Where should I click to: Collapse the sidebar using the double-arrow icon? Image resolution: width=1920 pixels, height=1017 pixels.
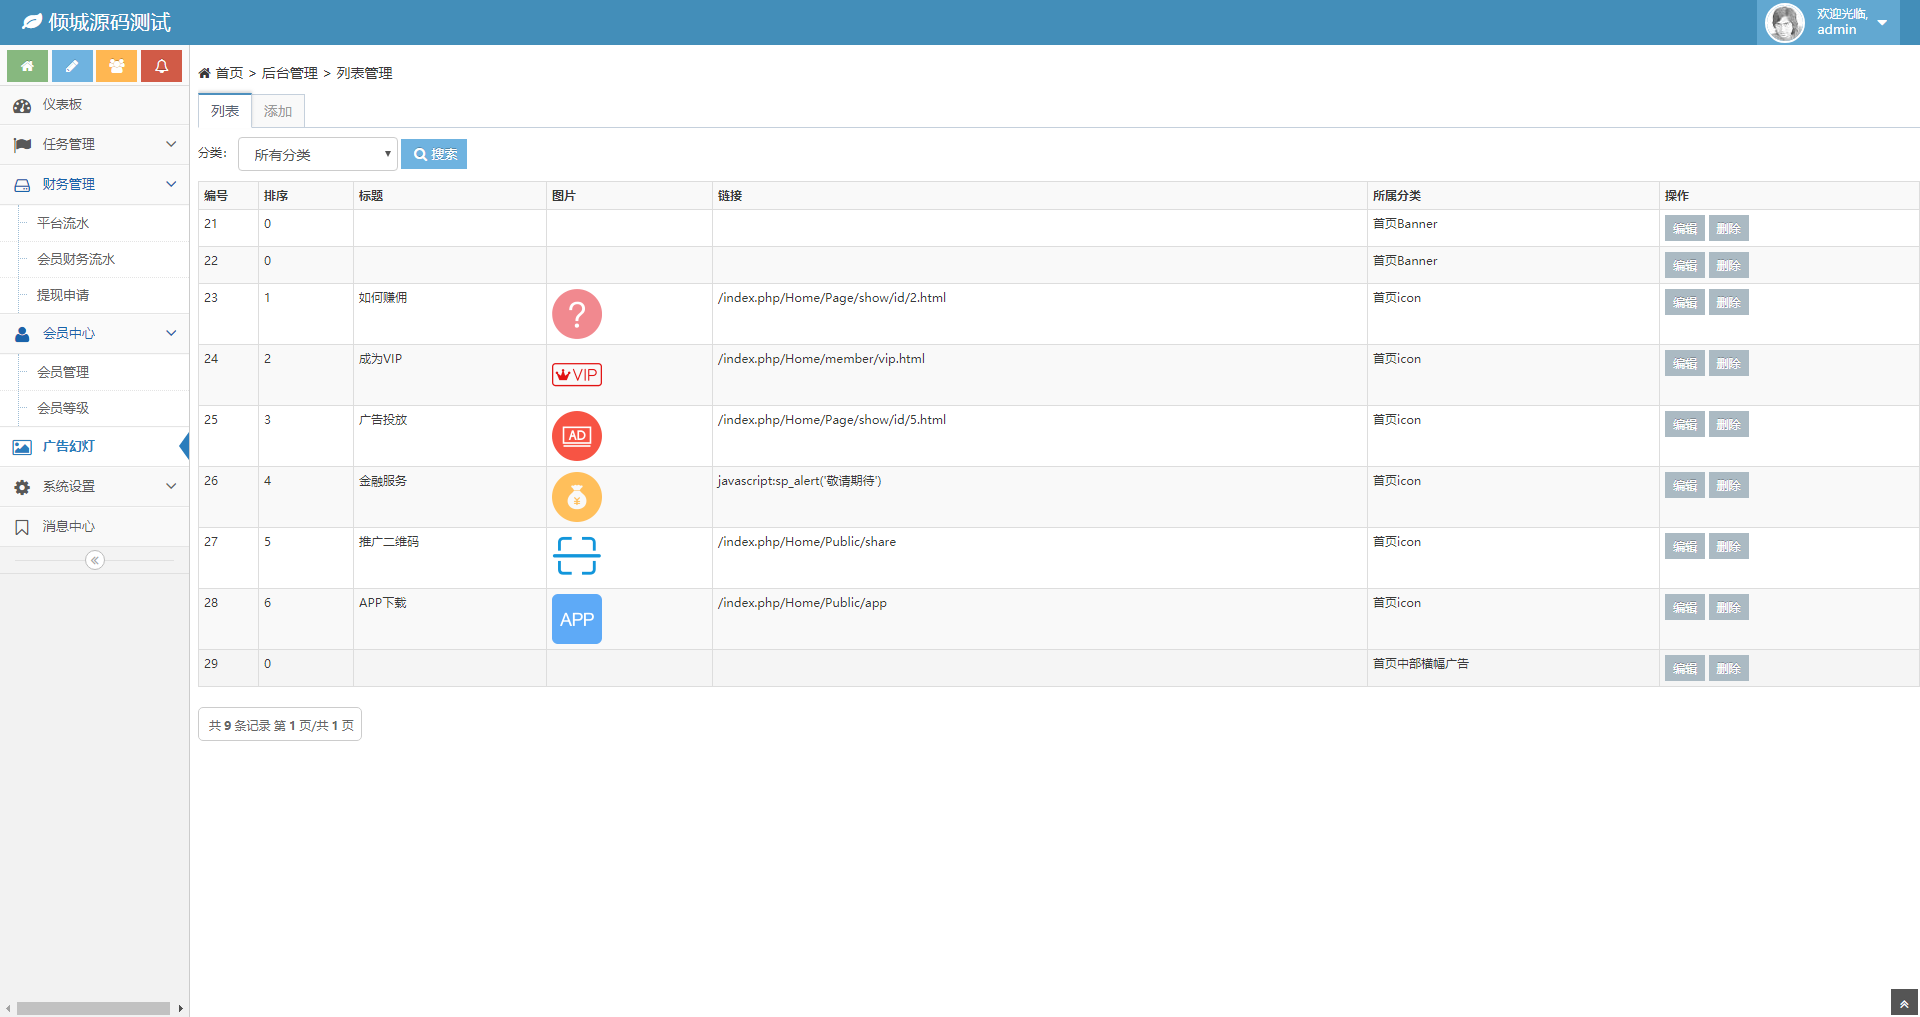point(95,560)
